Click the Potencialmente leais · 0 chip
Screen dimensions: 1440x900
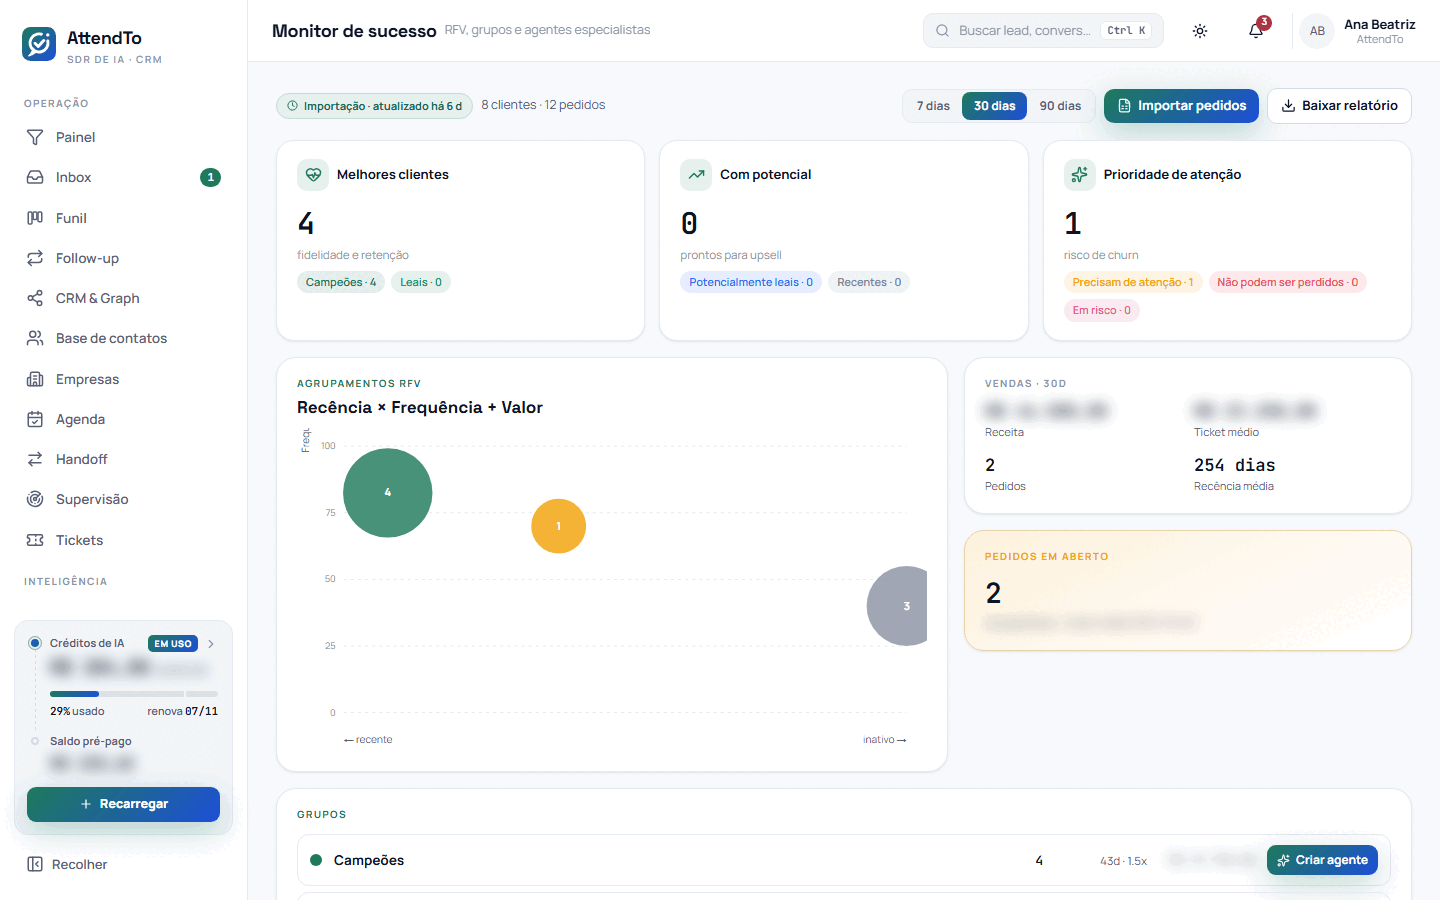pyautogui.click(x=751, y=282)
